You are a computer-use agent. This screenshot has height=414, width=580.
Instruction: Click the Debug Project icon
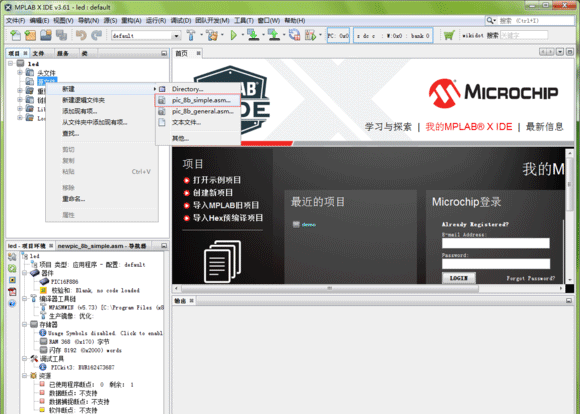pyautogui.click(x=310, y=36)
